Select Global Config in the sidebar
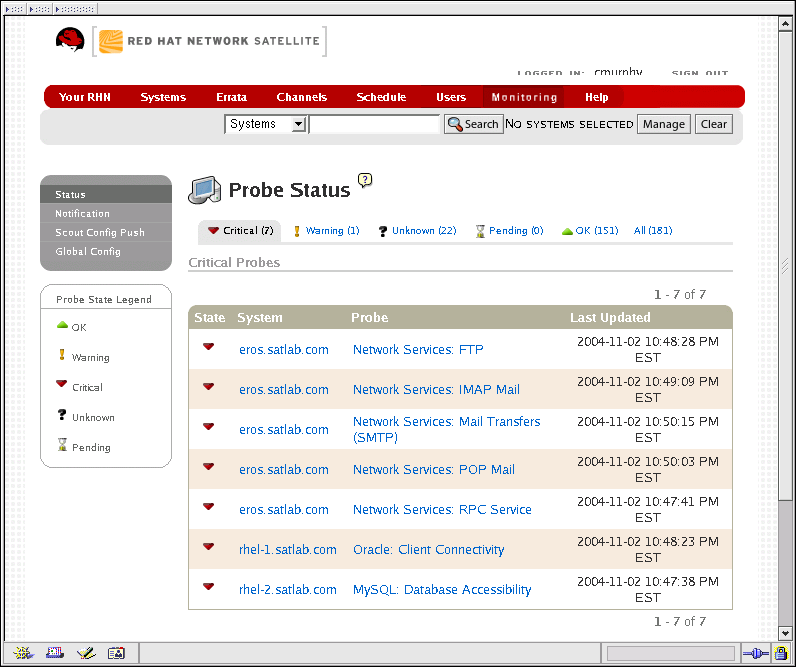Viewport: 796px width, 667px height. (x=106, y=251)
